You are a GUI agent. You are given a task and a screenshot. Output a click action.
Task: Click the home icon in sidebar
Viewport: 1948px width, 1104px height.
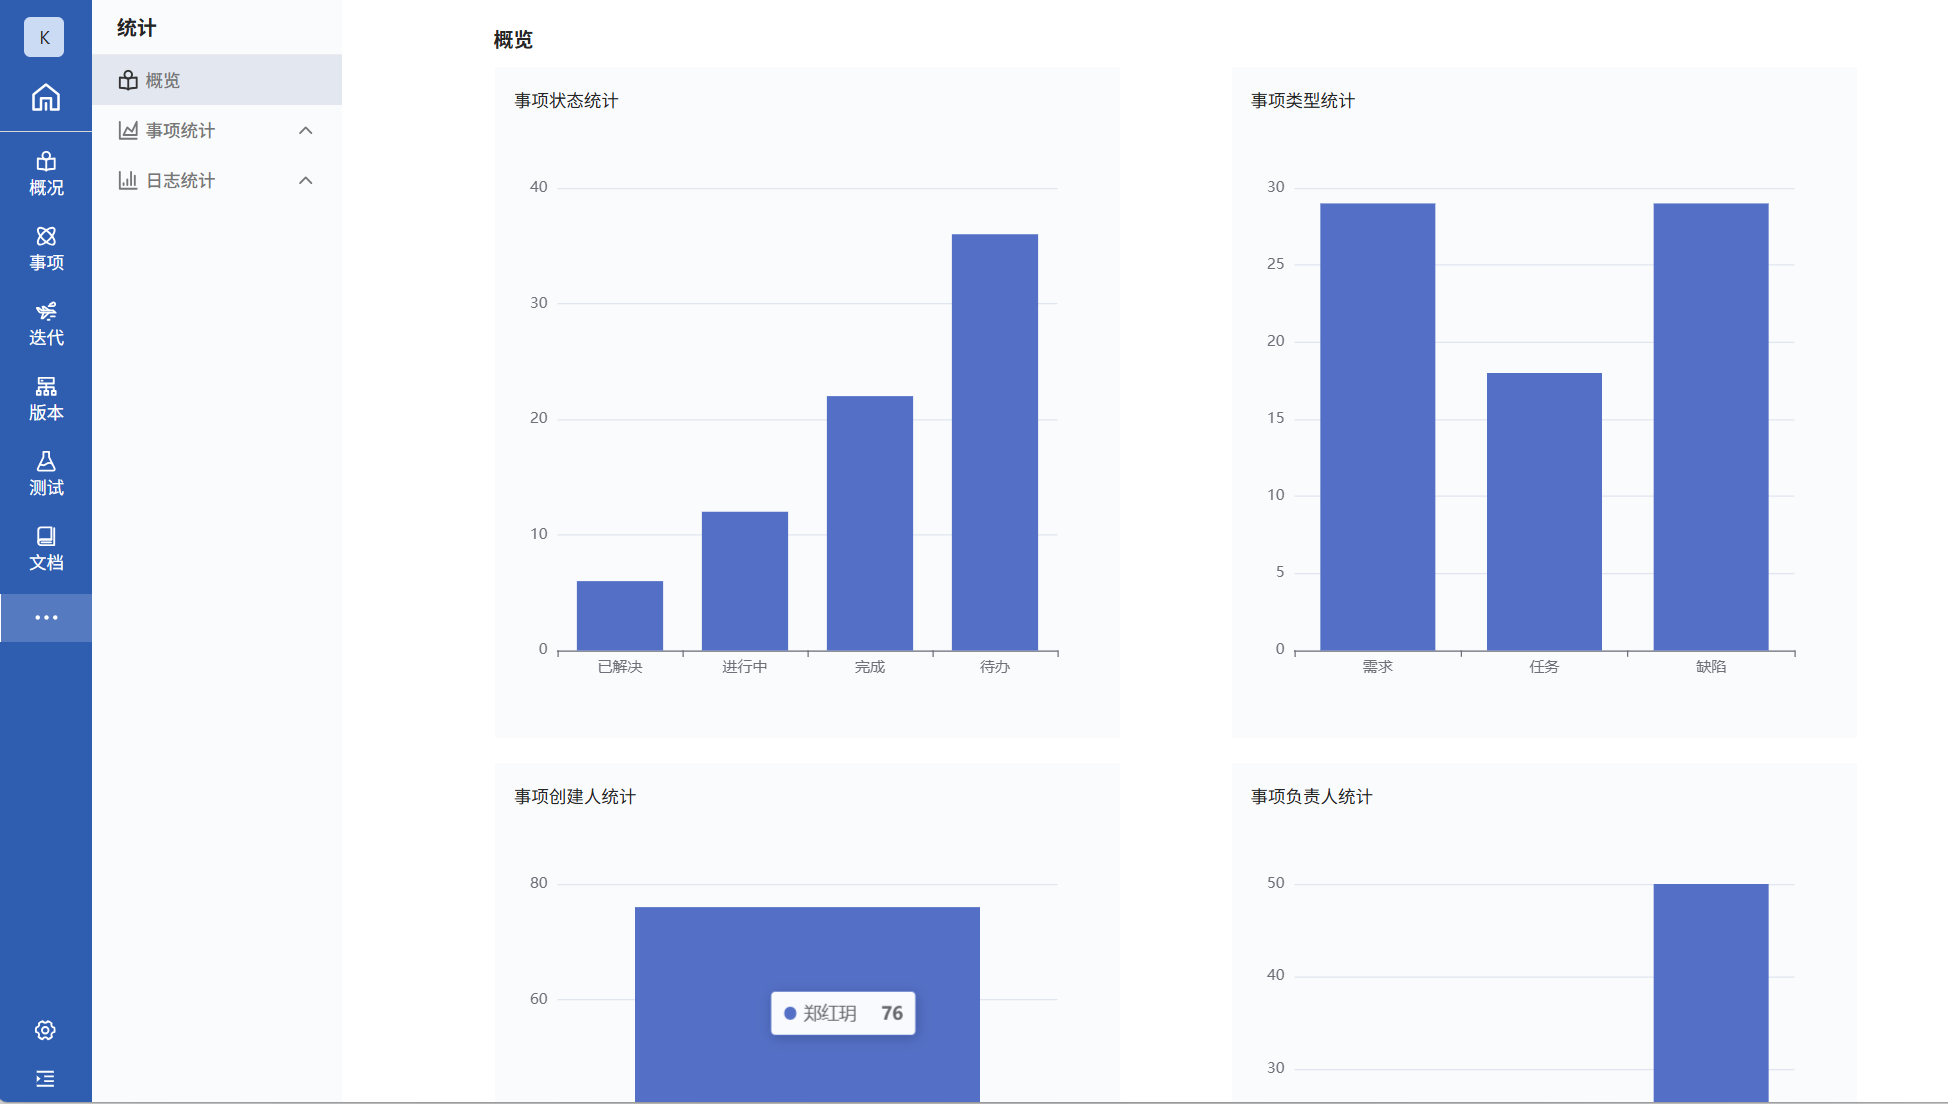45,97
